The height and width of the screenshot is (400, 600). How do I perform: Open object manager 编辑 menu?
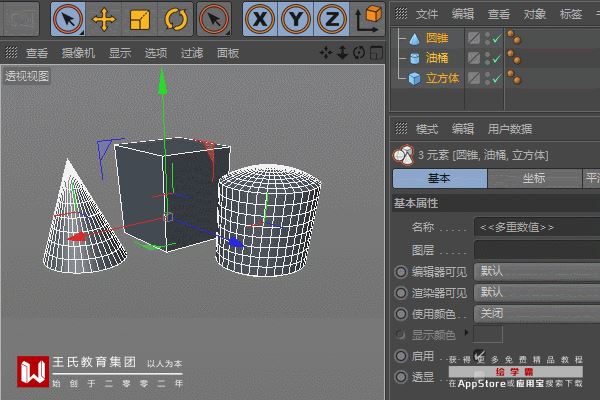click(x=463, y=14)
